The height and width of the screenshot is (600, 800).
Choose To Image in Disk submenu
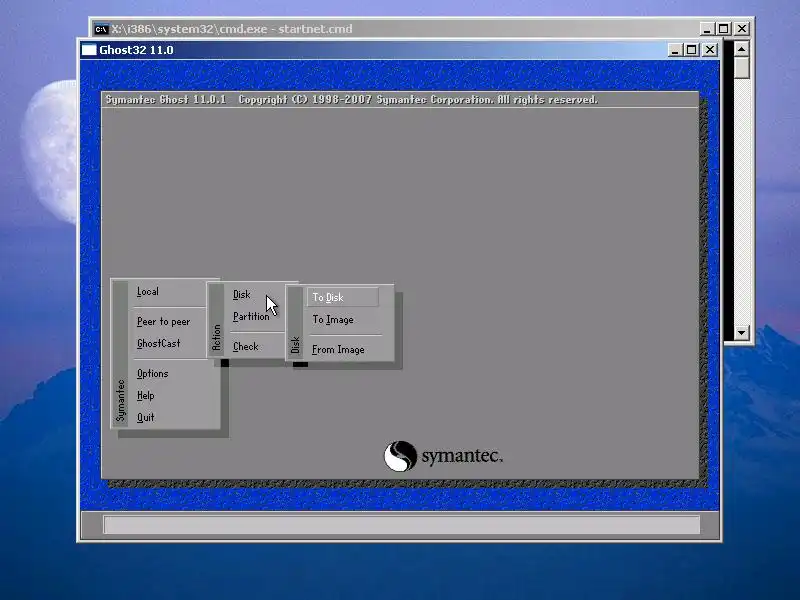(x=333, y=319)
